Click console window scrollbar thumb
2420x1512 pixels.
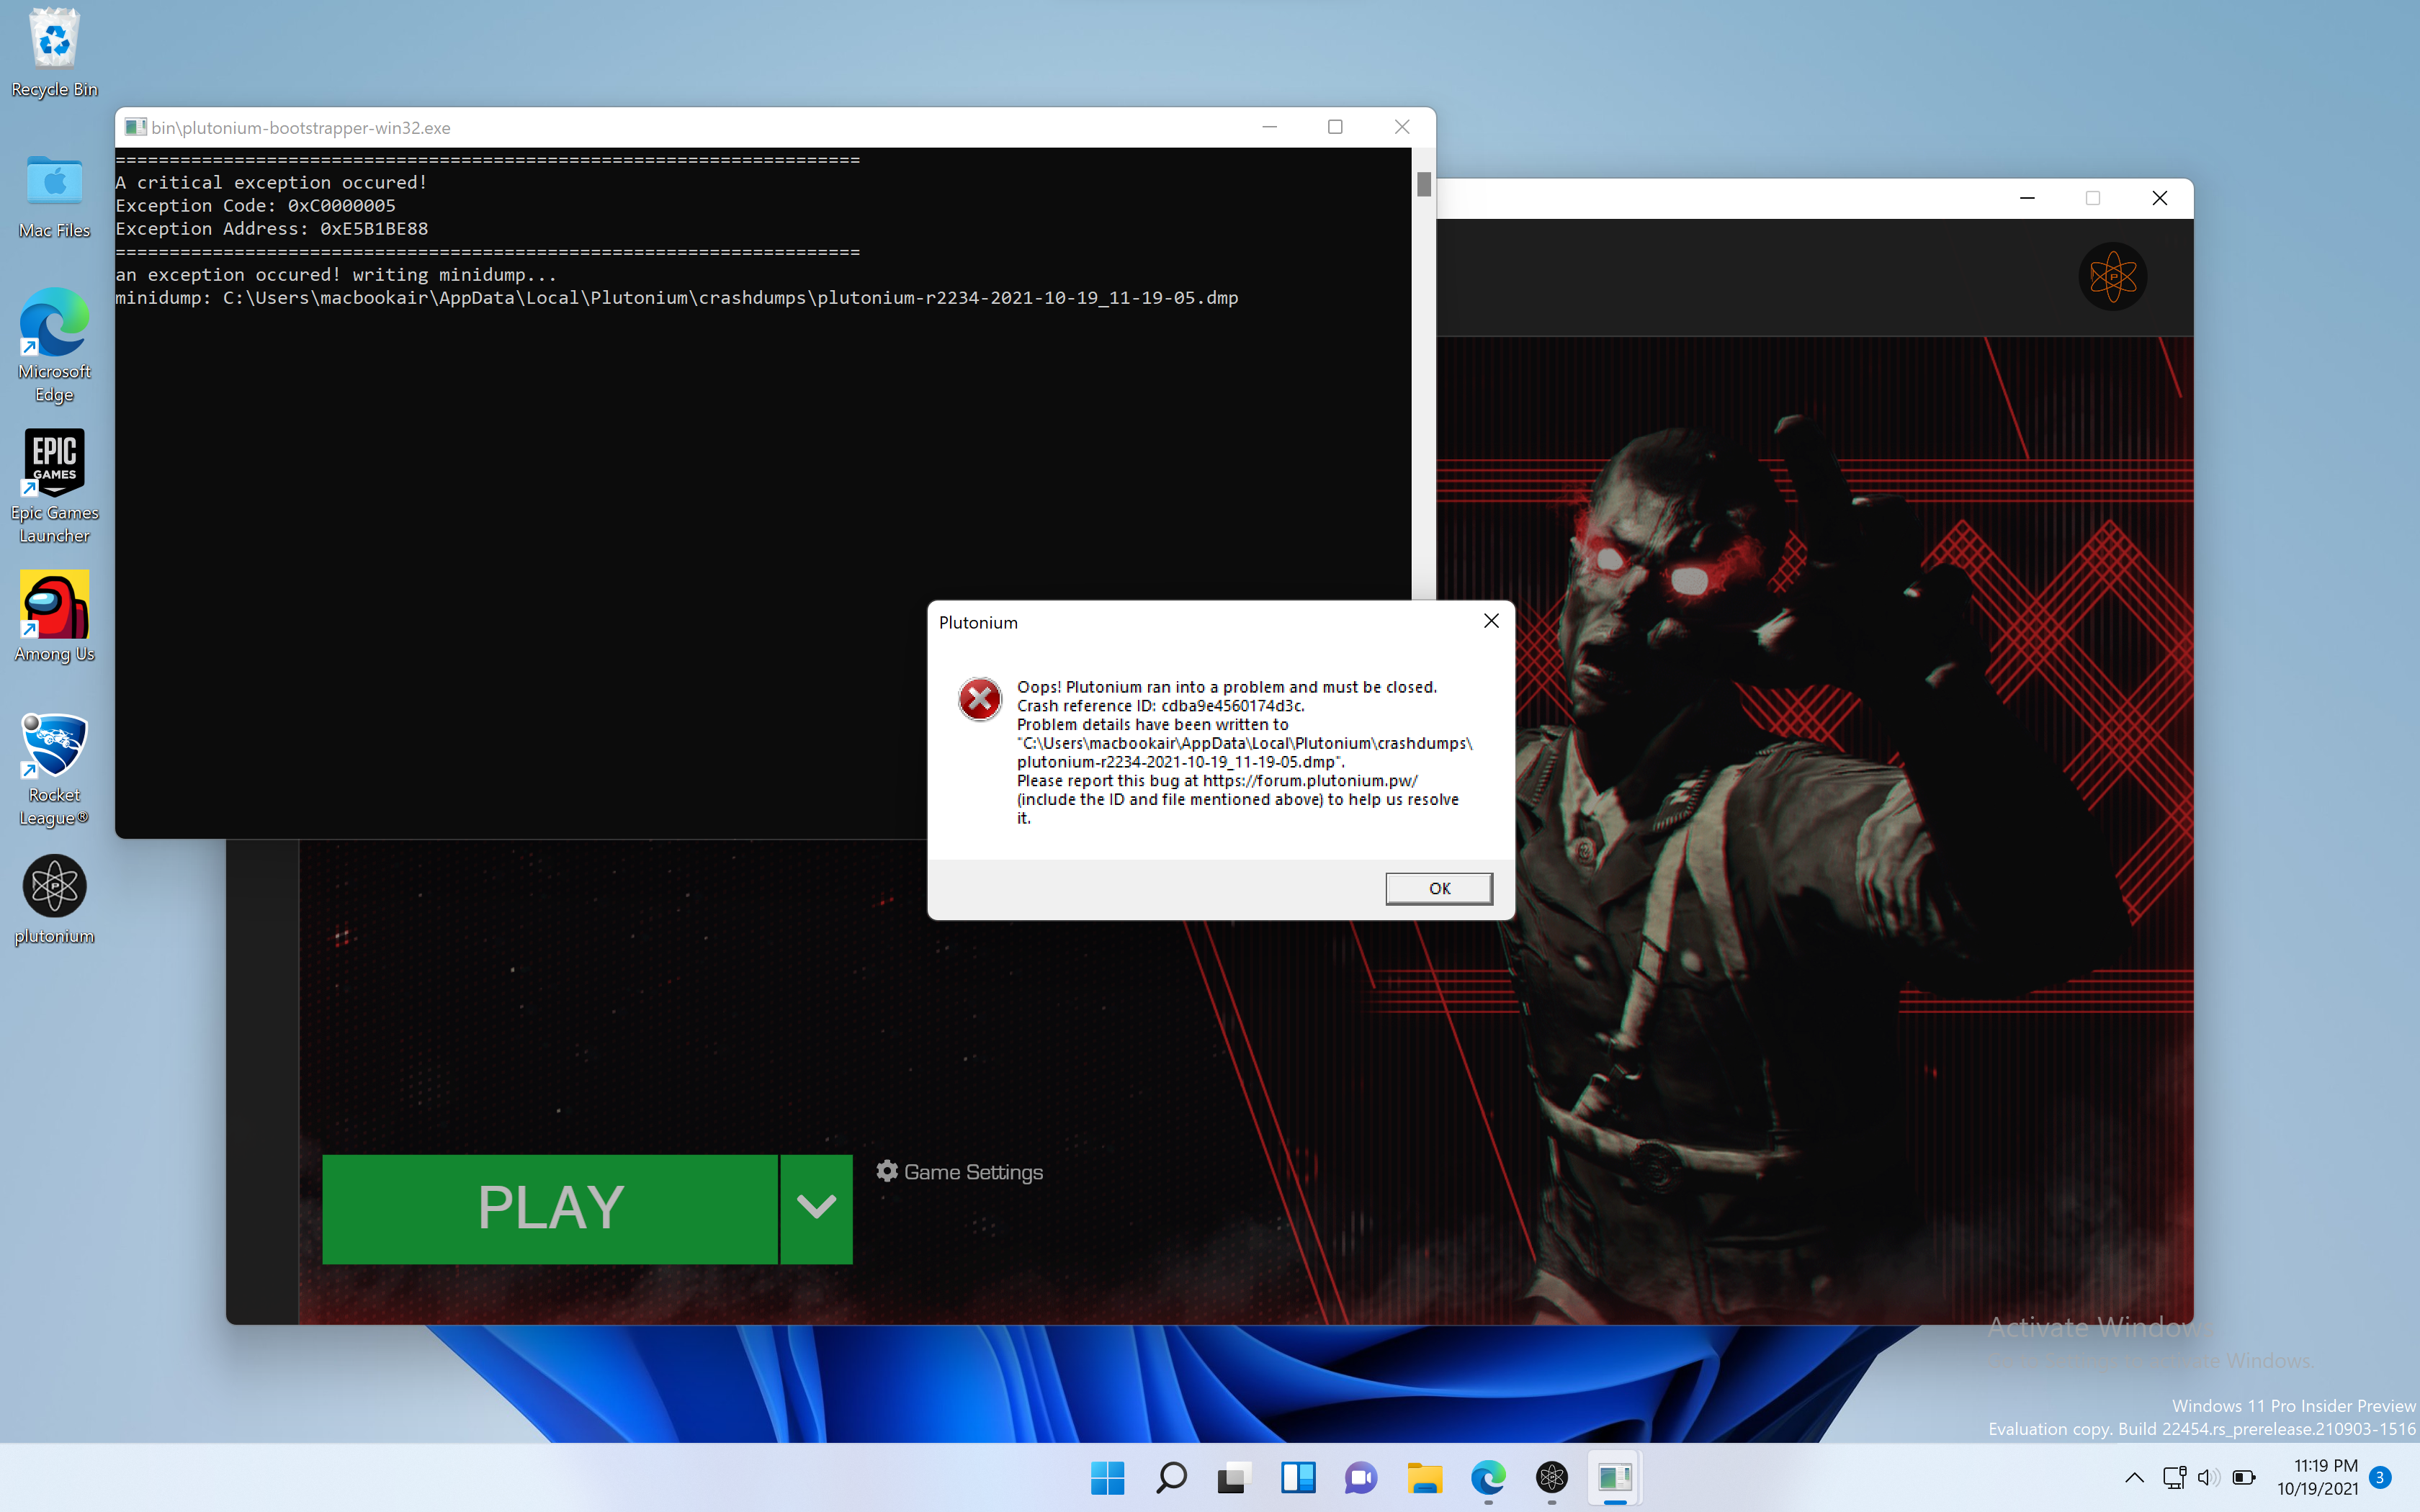point(1424,184)
